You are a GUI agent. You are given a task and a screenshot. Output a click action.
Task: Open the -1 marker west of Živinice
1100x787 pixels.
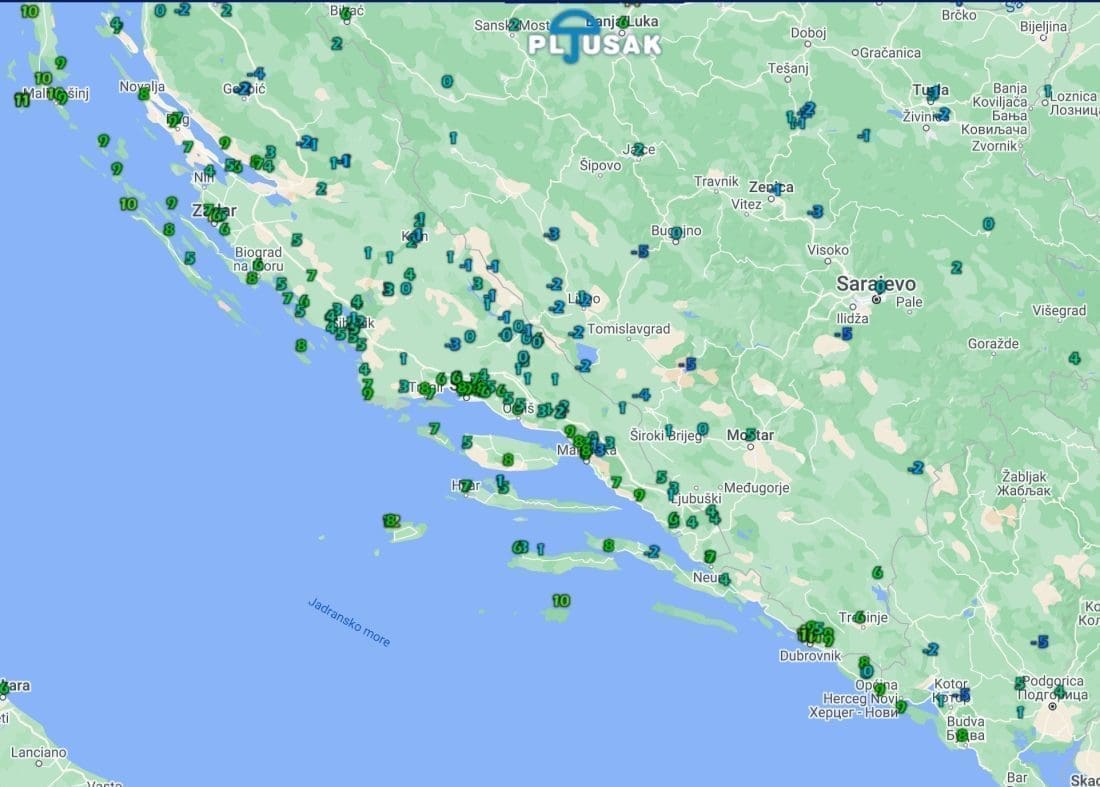(863, 135)
